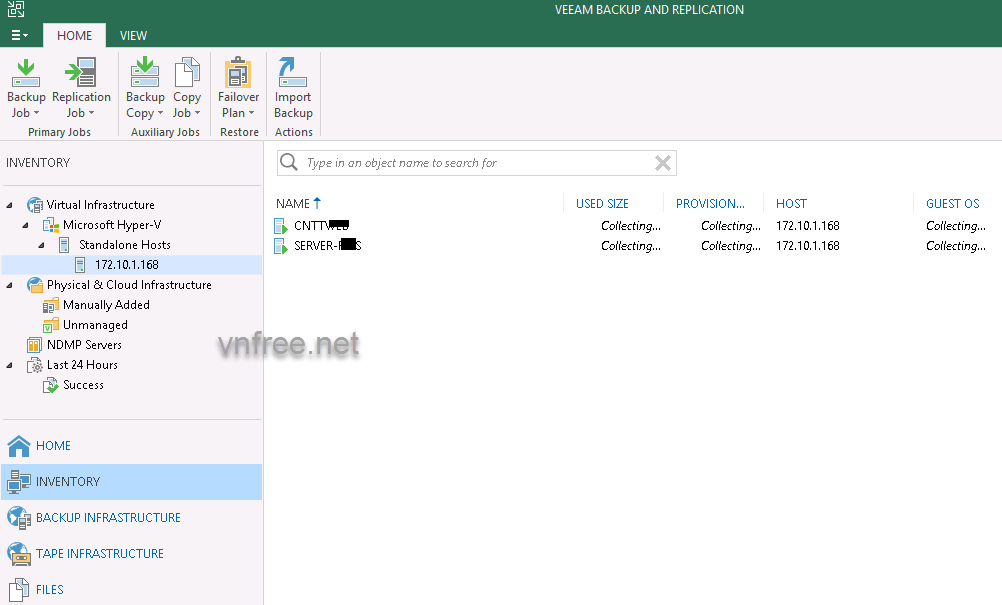Screen dimensions: 1002x605
Task: Collapse the Virtual Infrastructure tree node
Action: (10, 205)
